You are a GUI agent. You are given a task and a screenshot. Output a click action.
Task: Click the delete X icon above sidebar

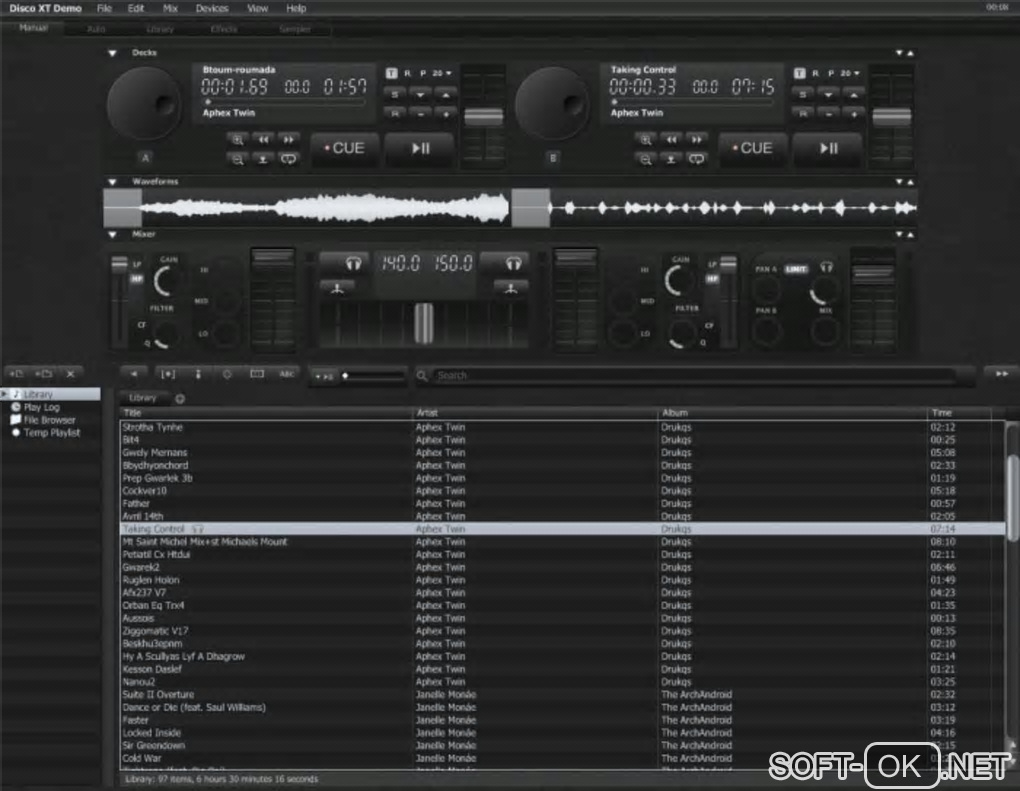point(70,374)
